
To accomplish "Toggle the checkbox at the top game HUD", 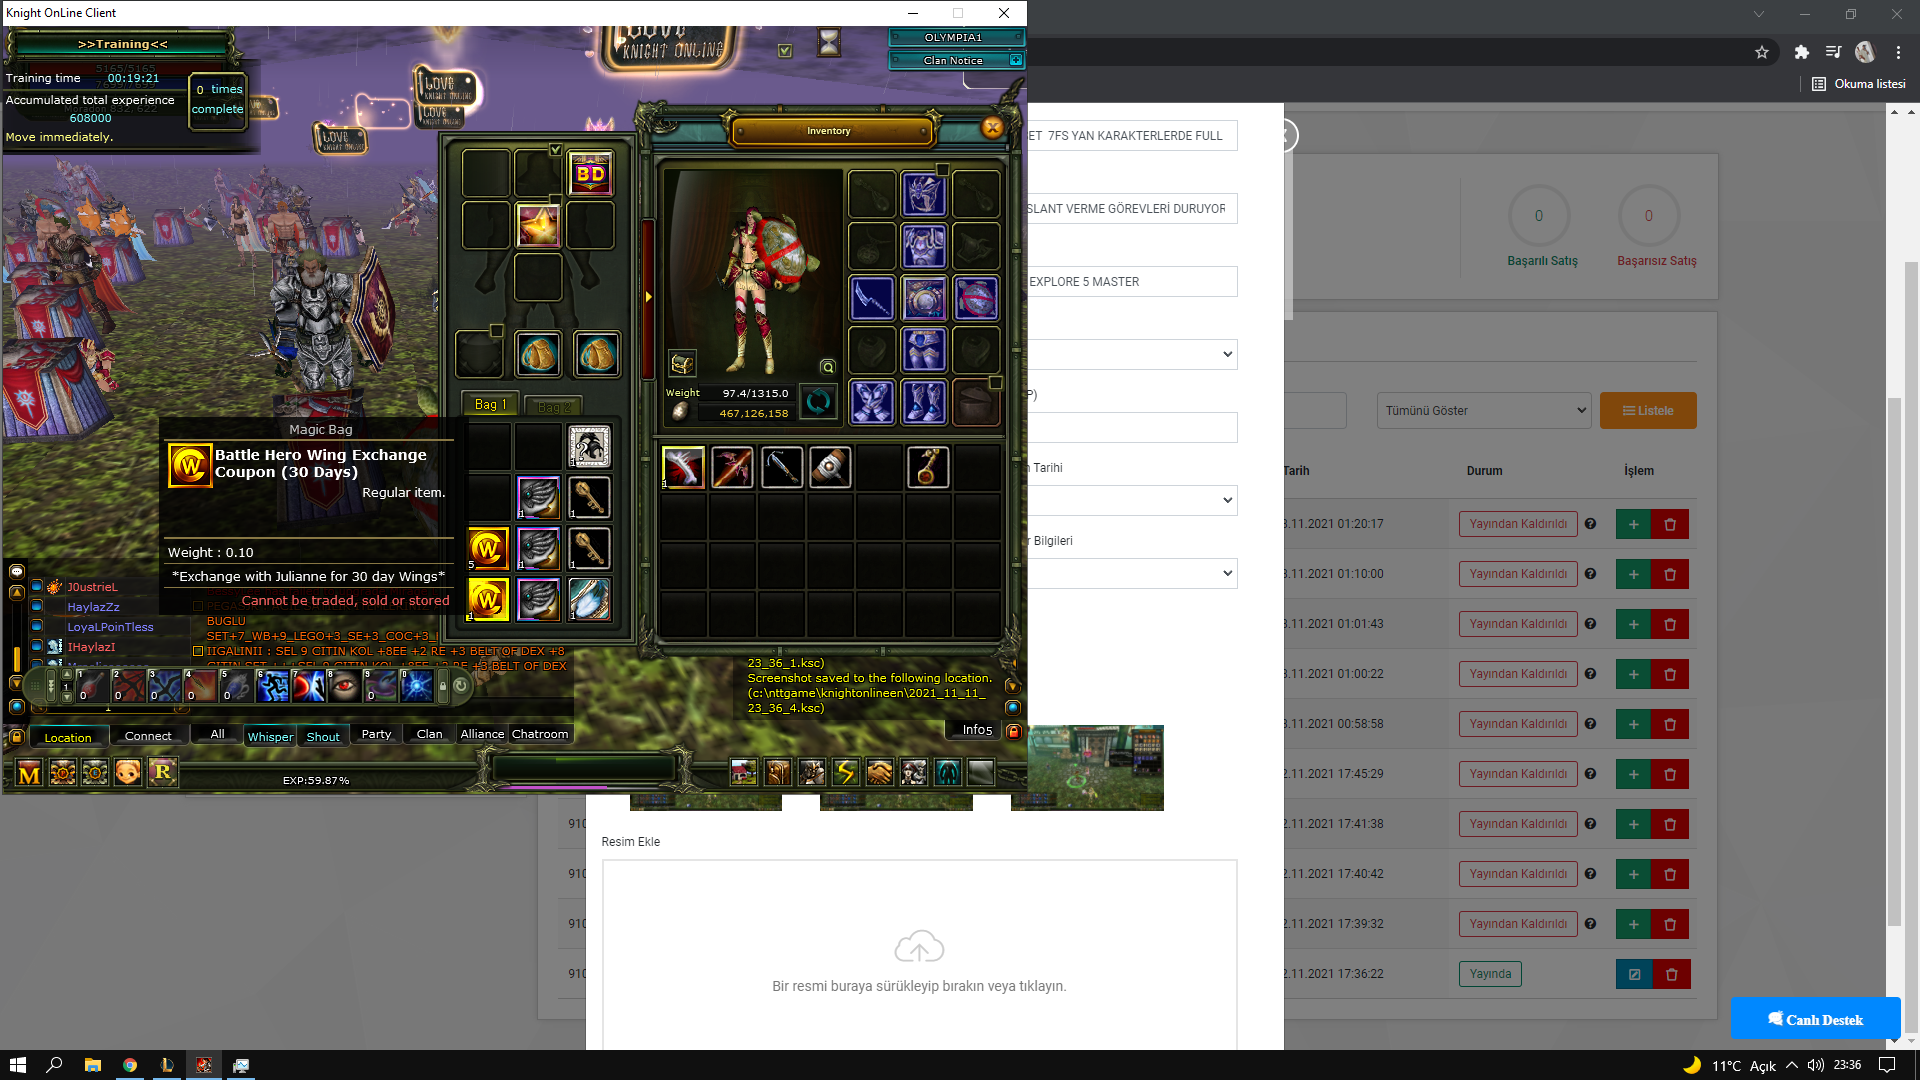I will pyautogui.click(x=785, y=50).
